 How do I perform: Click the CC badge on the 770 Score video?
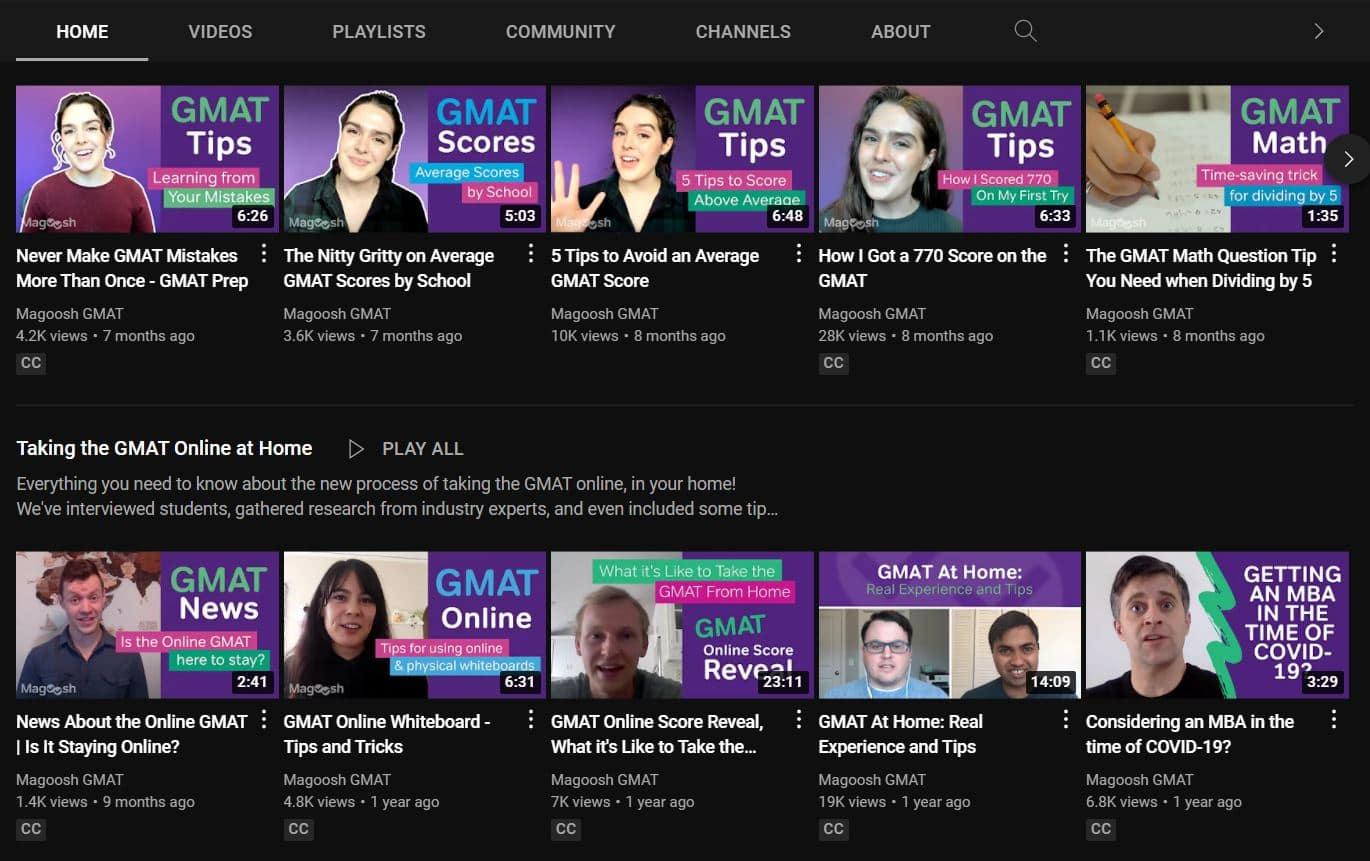833,362
